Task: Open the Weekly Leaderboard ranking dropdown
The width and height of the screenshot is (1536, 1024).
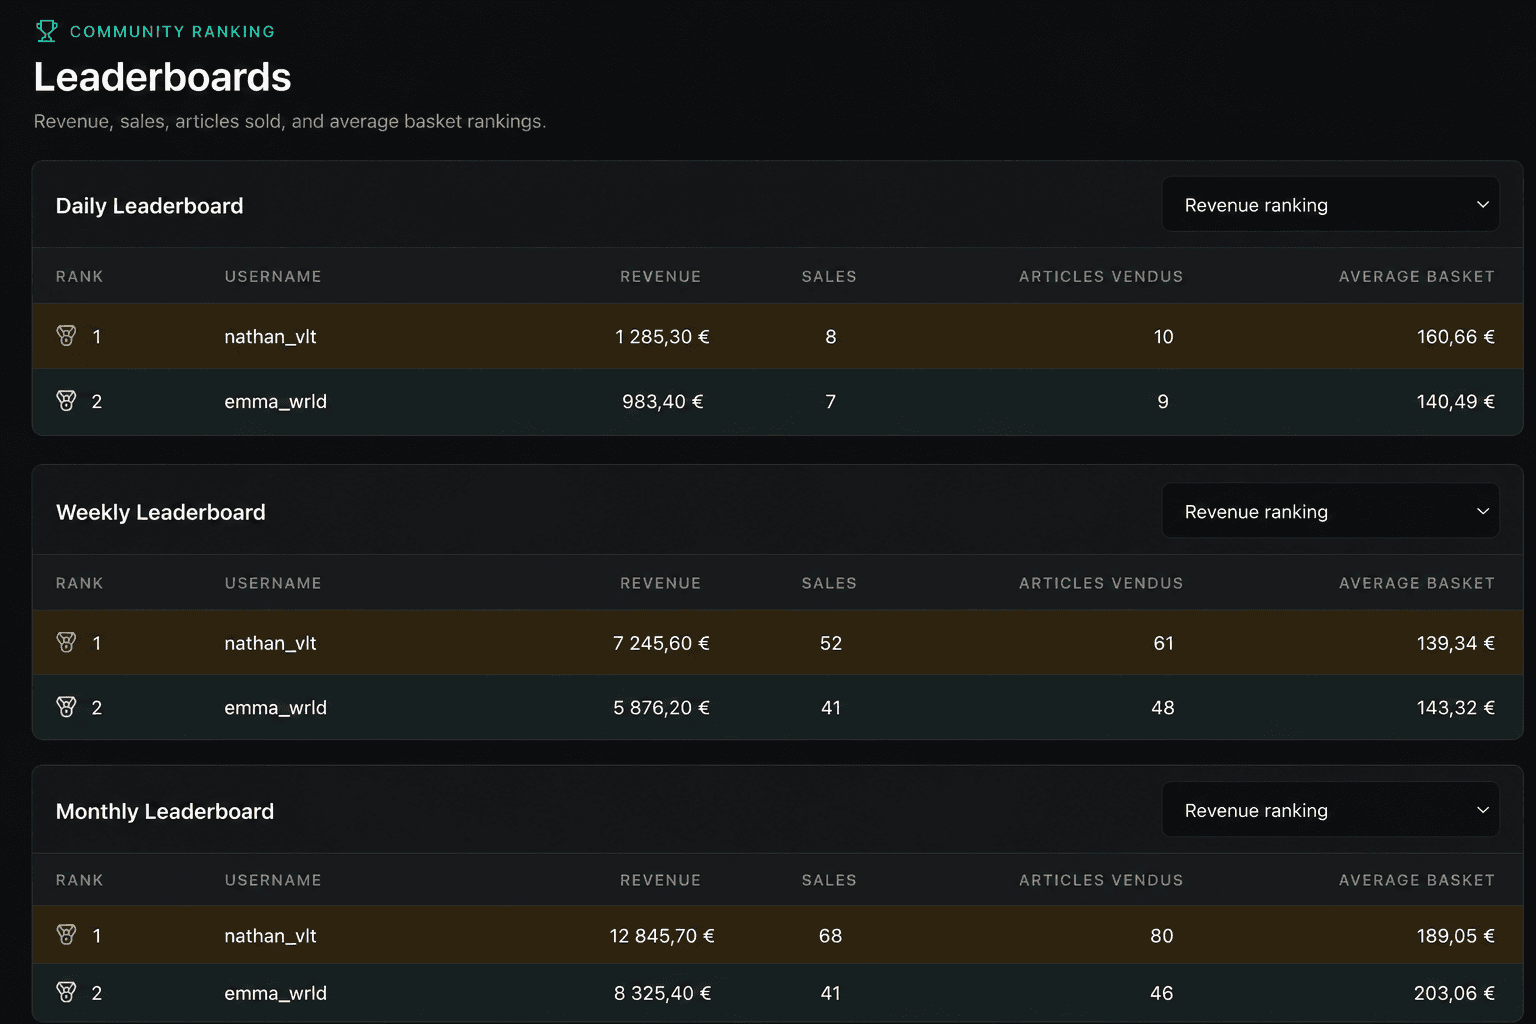Action: point(1330,511)
